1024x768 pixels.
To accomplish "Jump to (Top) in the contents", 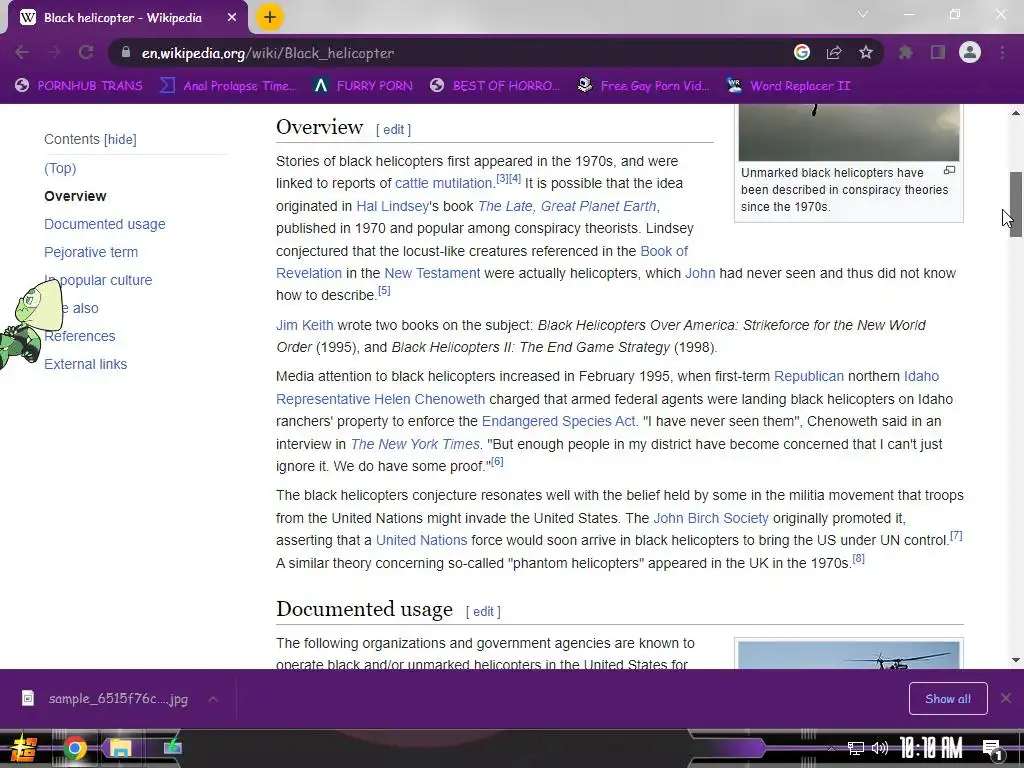I will coord(60,168).
